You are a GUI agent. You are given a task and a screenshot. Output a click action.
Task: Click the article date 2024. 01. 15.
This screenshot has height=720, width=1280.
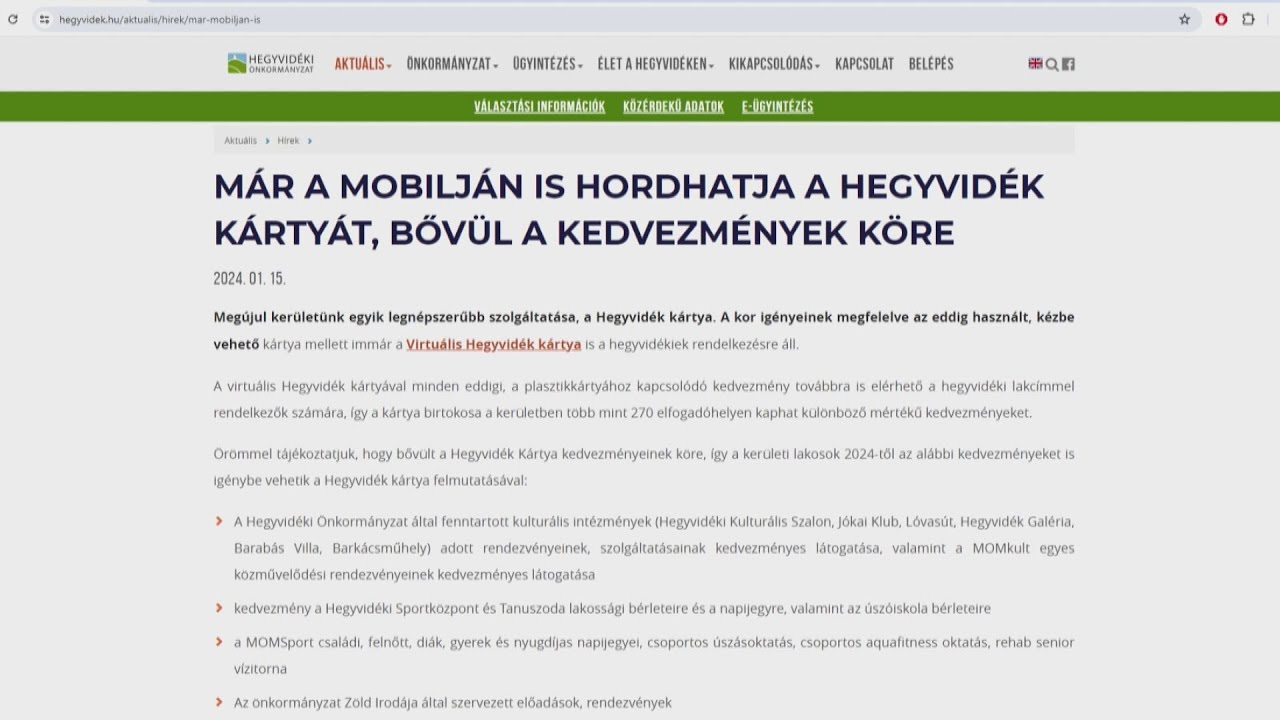[x=249, y=279]
